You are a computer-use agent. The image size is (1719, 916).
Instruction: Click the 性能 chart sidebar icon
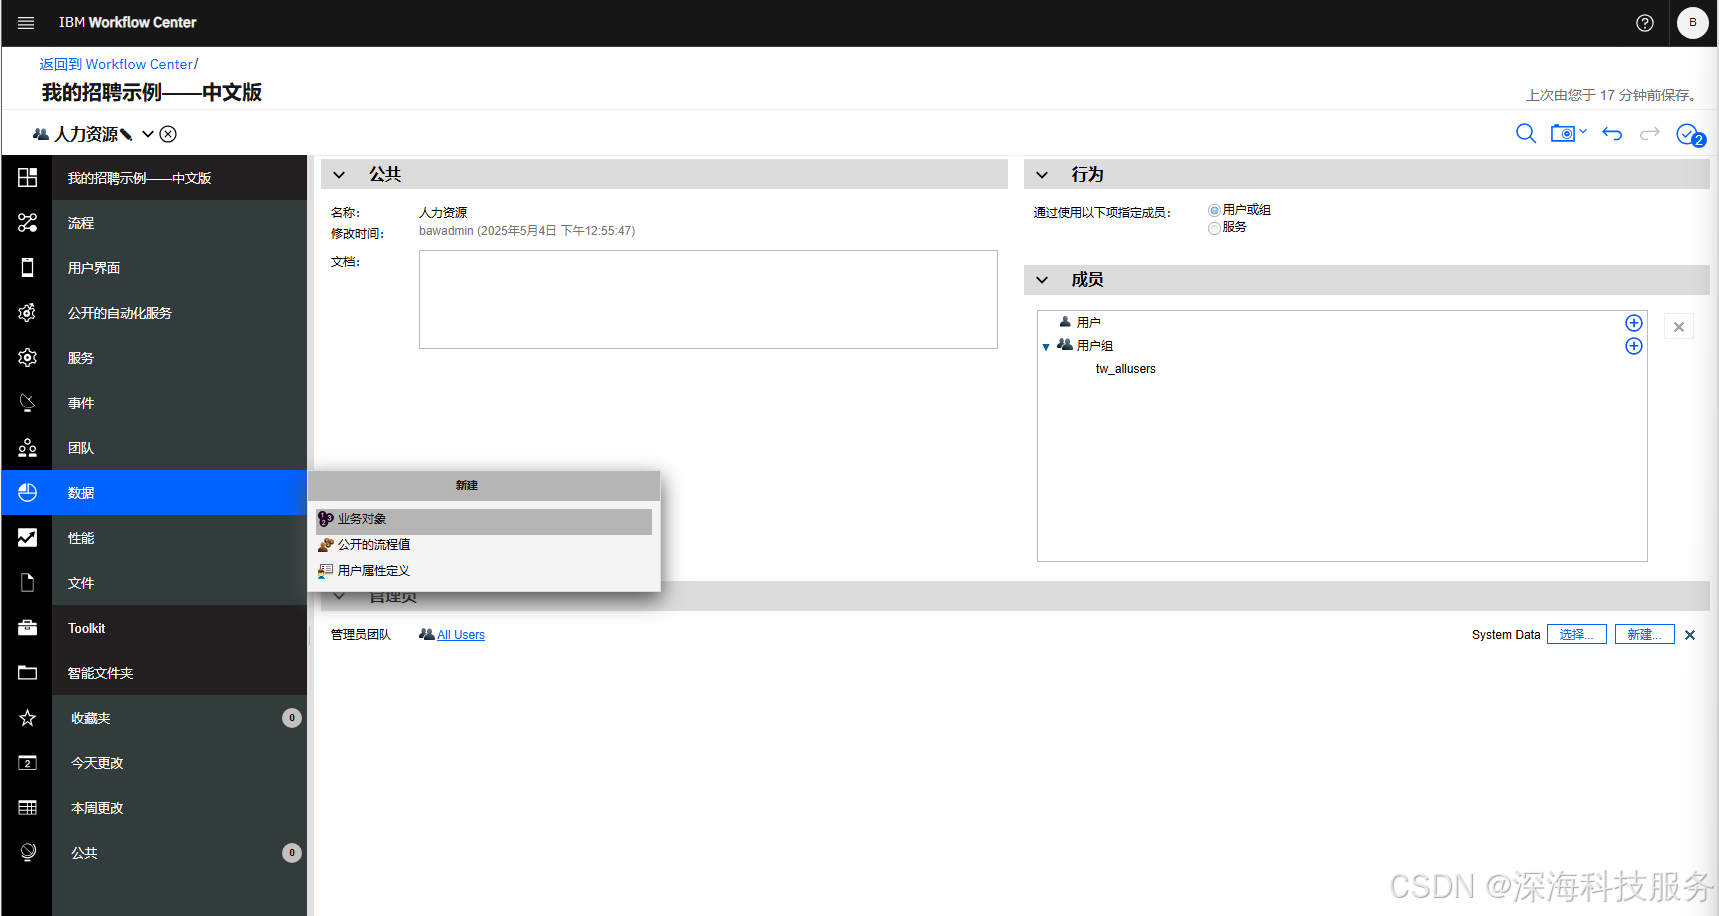coord(27,537)
